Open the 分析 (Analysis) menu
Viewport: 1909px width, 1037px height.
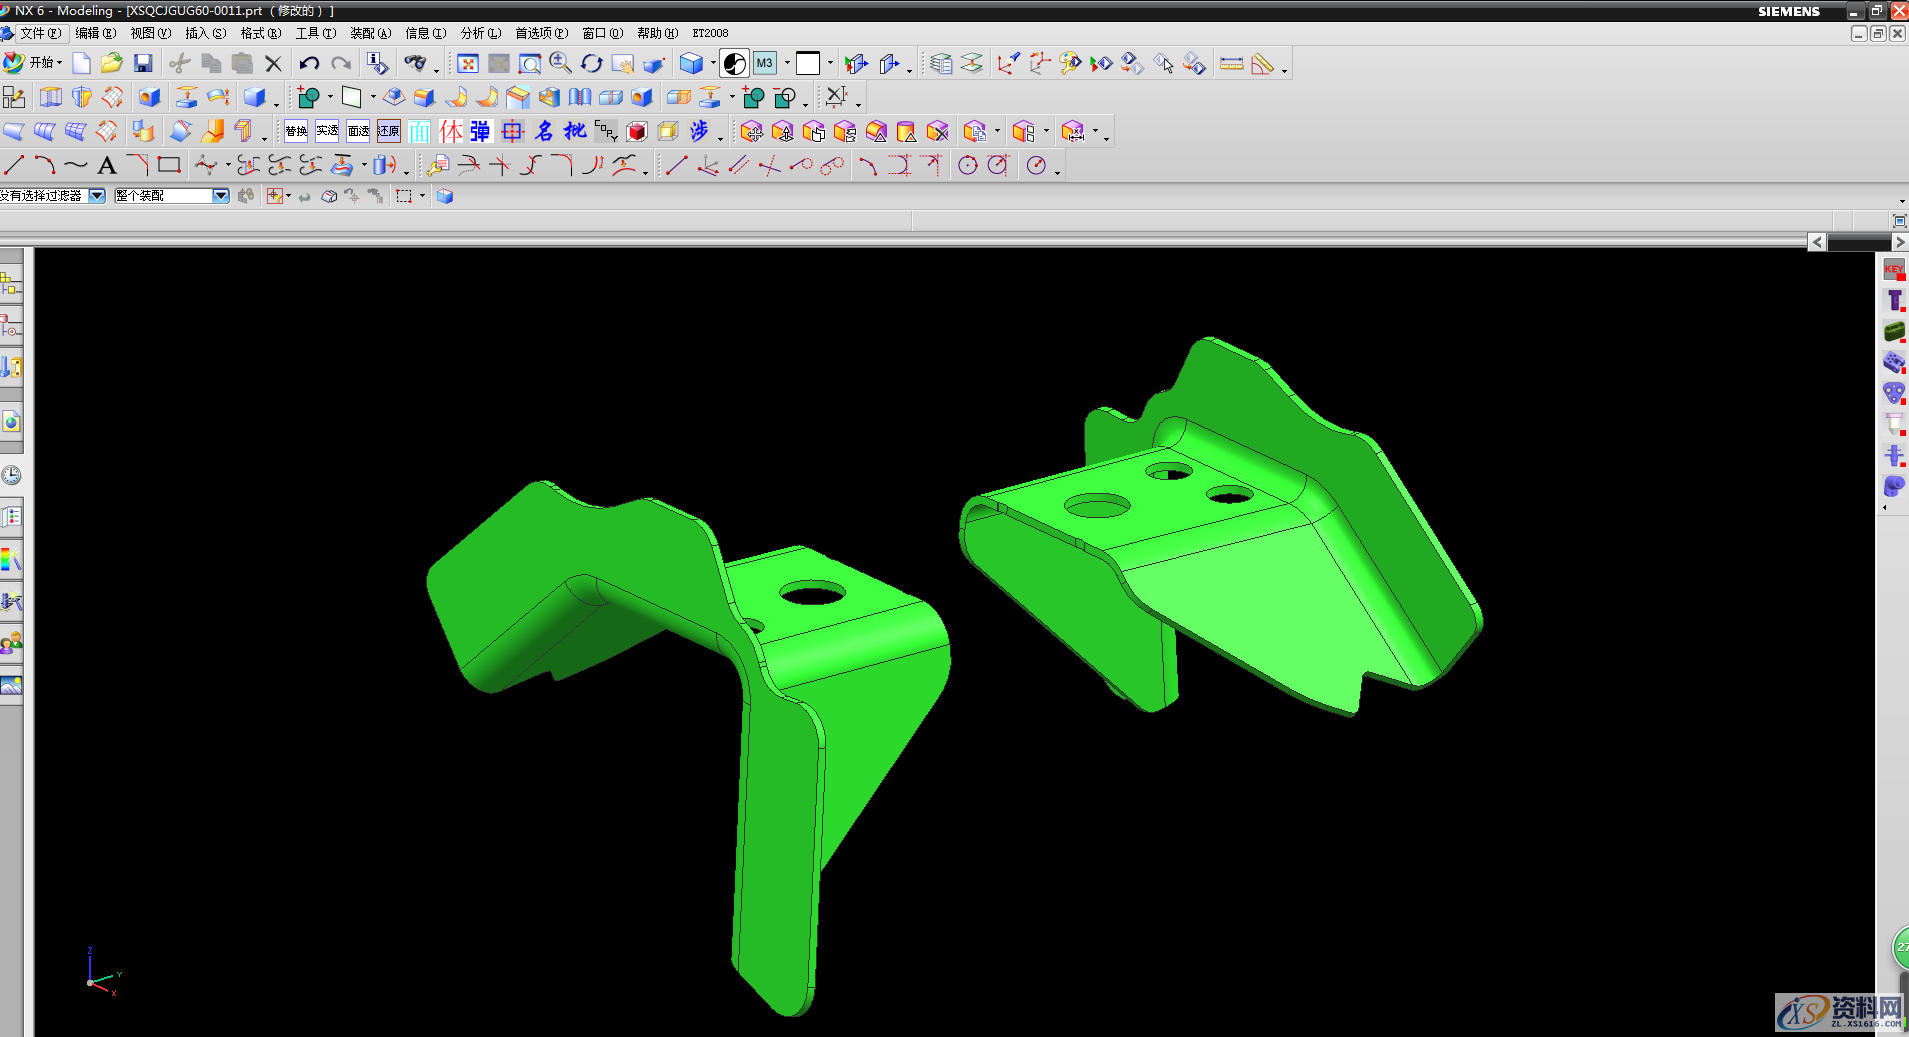pos(480,33)
